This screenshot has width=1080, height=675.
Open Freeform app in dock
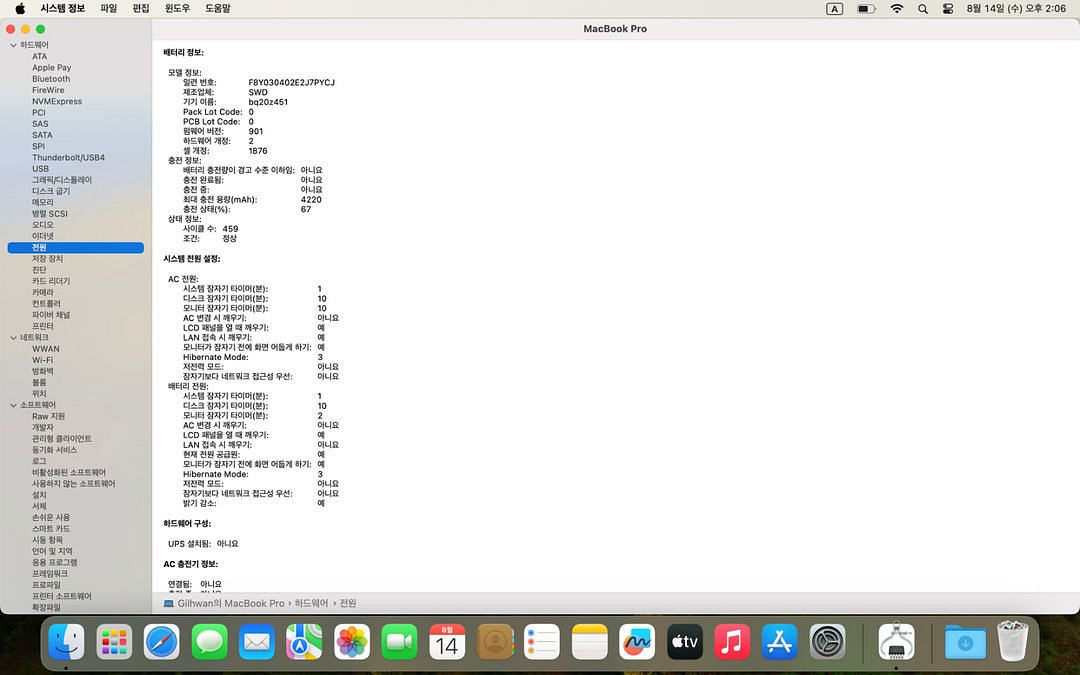(637, 643)
